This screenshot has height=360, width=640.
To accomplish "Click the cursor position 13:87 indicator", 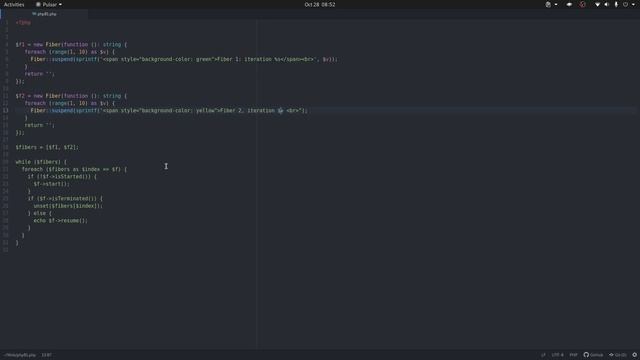I will (47, 355).
